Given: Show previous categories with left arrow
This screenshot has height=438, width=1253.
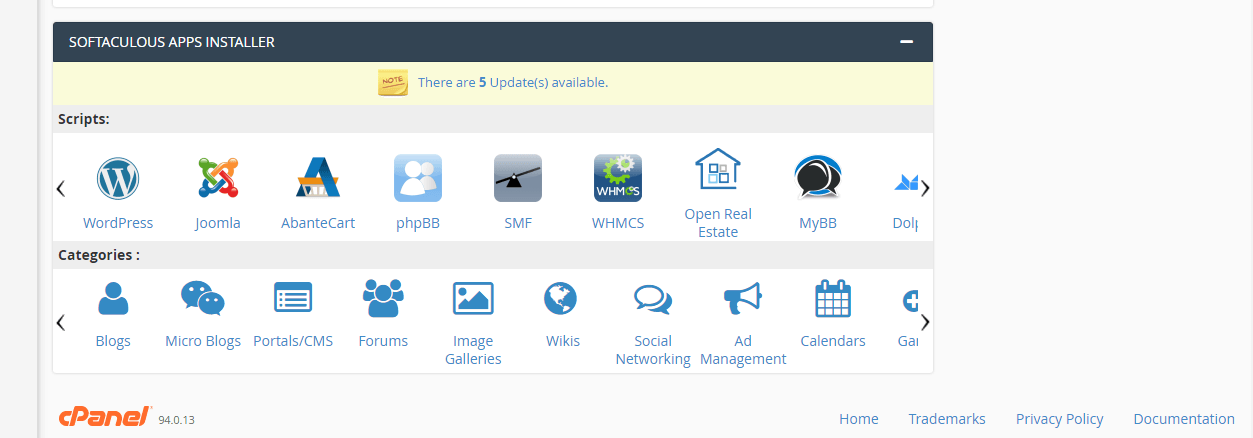Looking at the screenshot, I should pos(61,322).
